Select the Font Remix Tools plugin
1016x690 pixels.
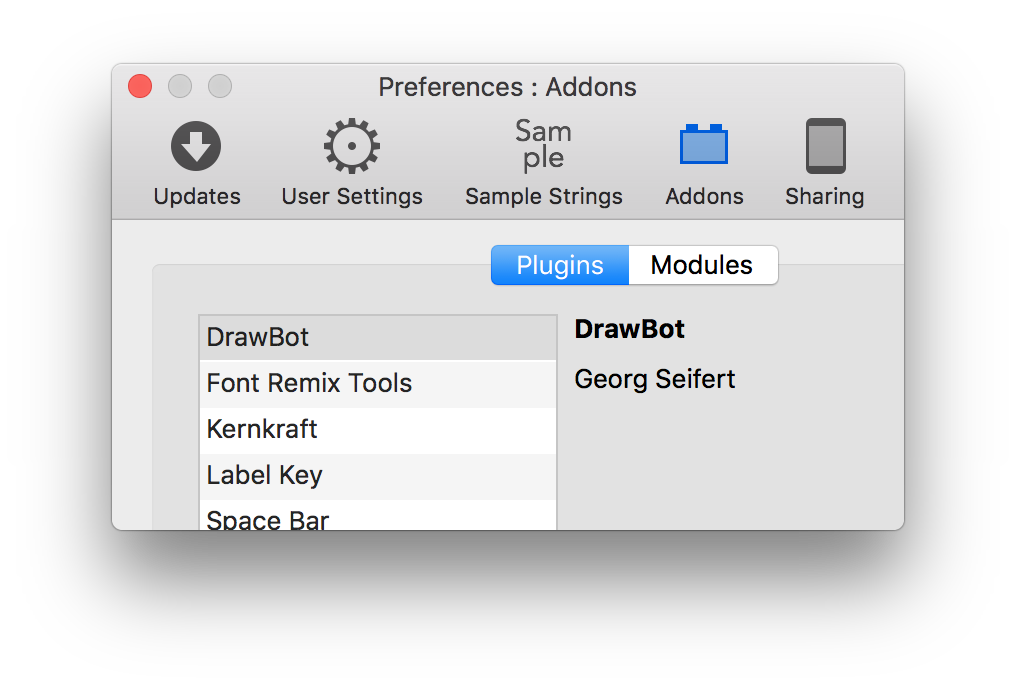click(x=377, y=383)
